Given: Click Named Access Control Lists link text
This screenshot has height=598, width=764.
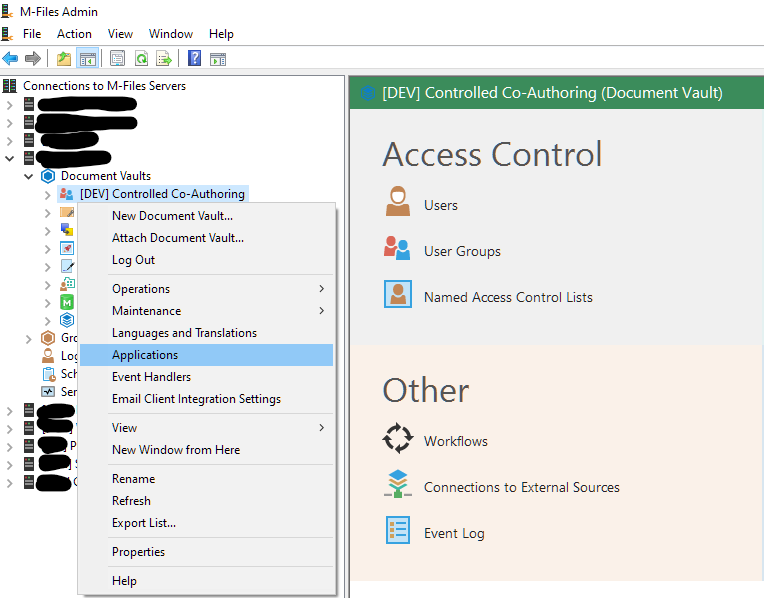Looking at the screenshot, I should pos(508,297).
